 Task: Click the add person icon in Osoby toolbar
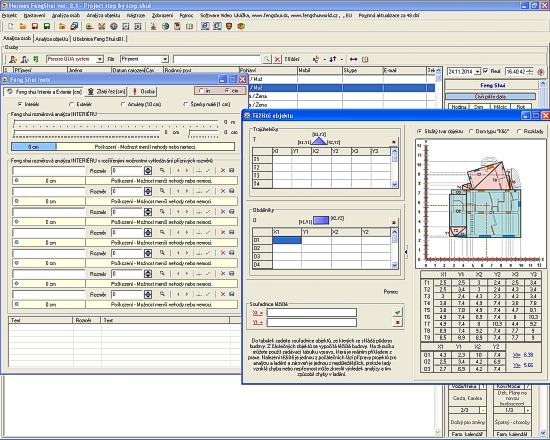tap(13, 59)
